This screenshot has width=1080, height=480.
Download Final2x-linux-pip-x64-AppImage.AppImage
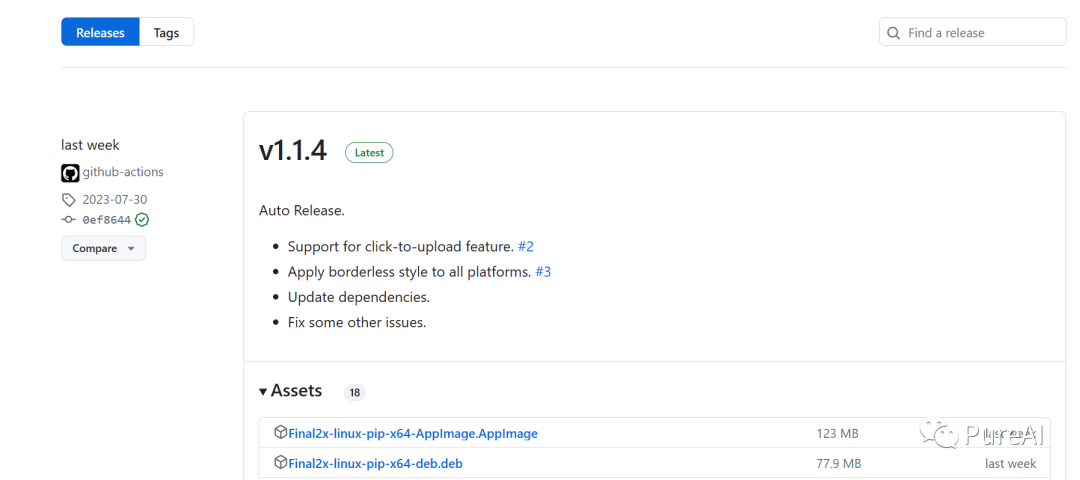click(413, 434)
